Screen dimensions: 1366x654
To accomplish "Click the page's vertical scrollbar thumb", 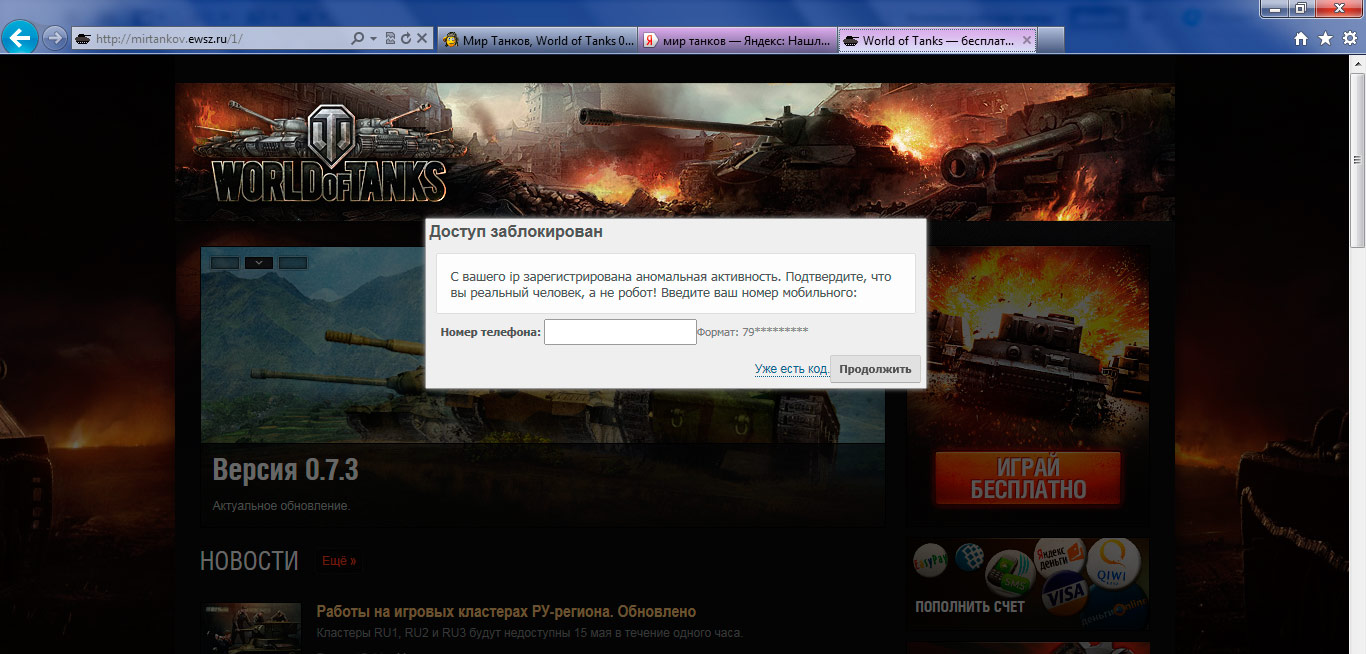I will [1357, 160].
